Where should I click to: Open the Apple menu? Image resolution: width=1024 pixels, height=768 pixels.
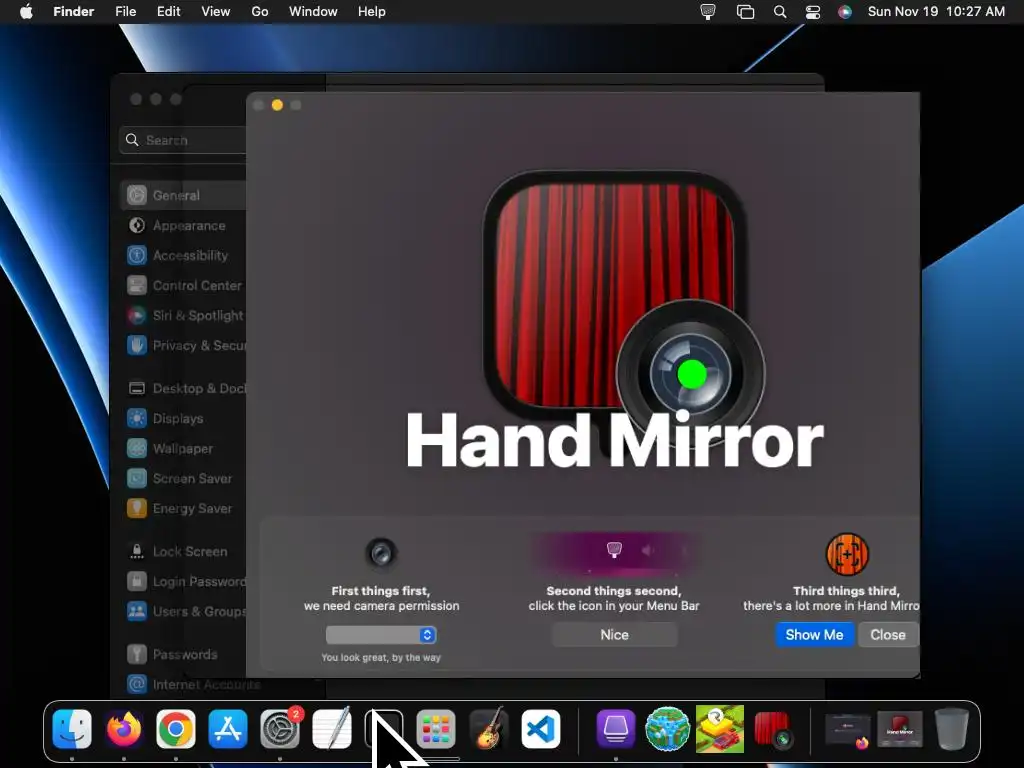pos(26,12)
